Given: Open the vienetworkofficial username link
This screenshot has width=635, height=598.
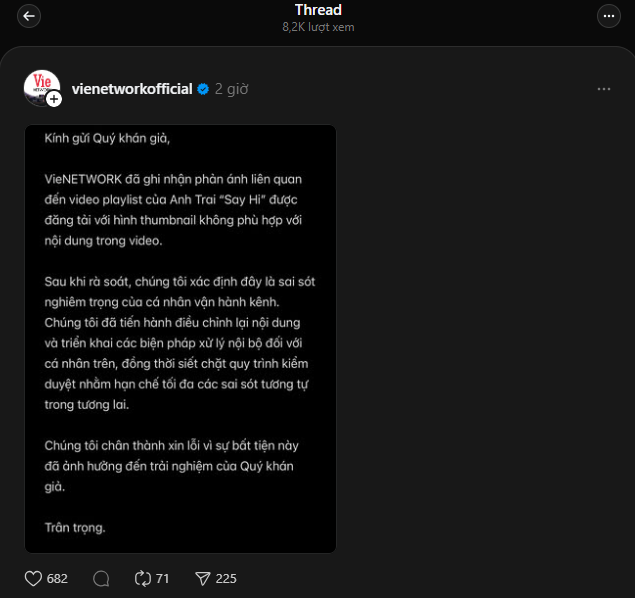Looking at the screenshot, I should coord(132,89).
